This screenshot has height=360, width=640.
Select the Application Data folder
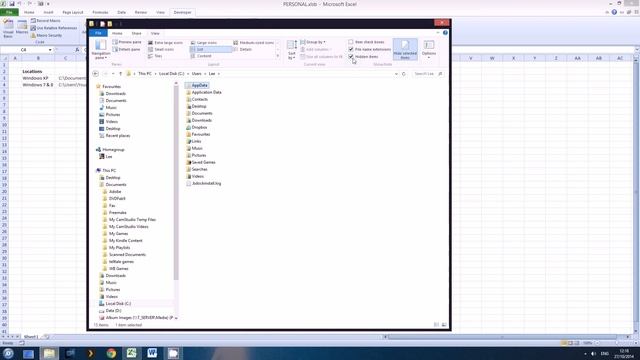pos(204,92)
